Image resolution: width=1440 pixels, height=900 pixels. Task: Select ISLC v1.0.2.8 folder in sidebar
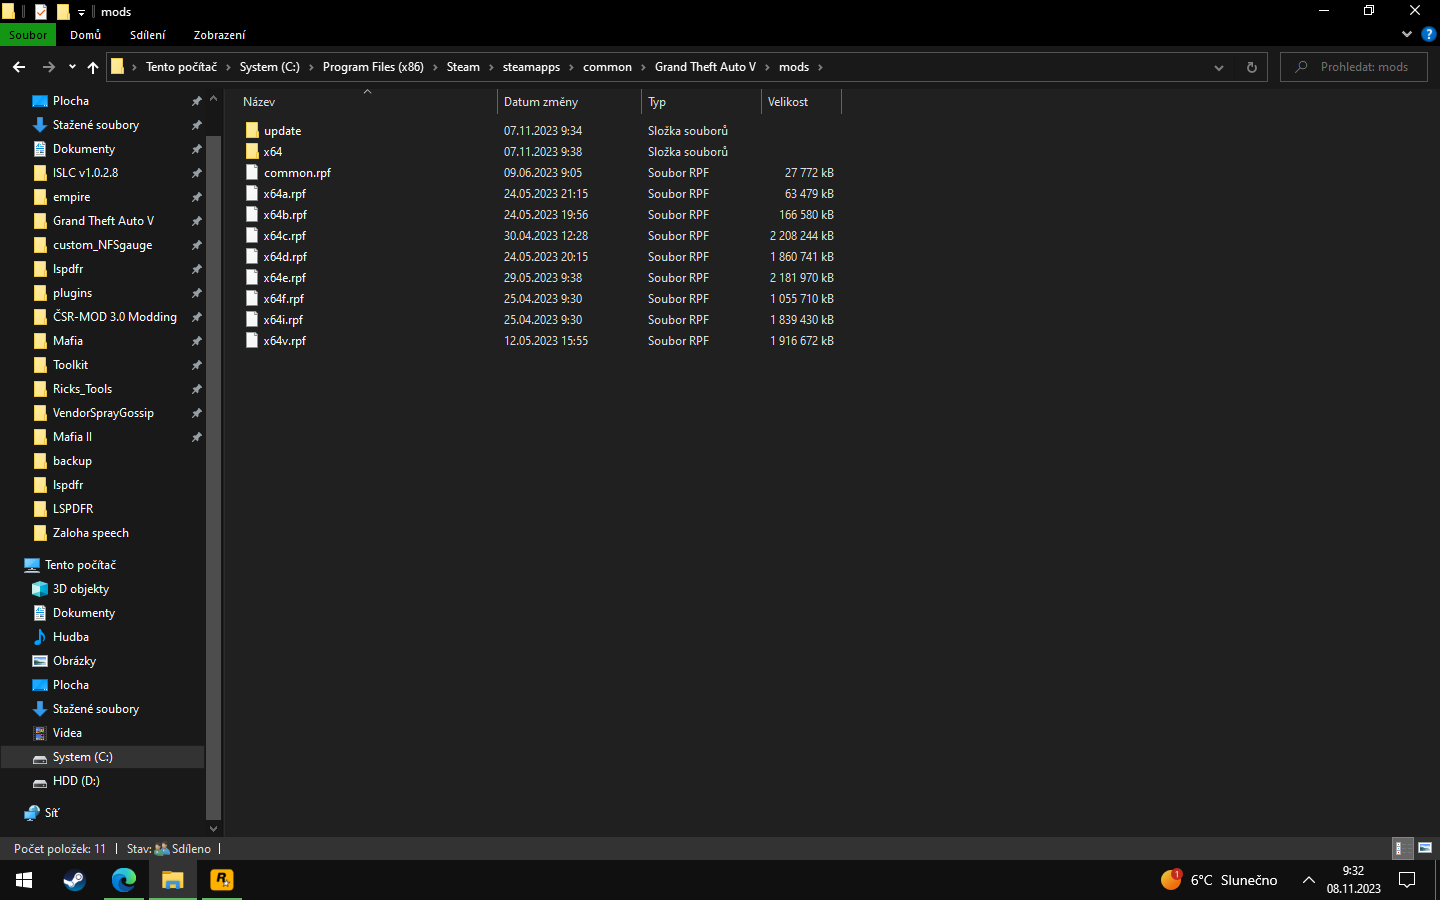(x=85, y=173)
